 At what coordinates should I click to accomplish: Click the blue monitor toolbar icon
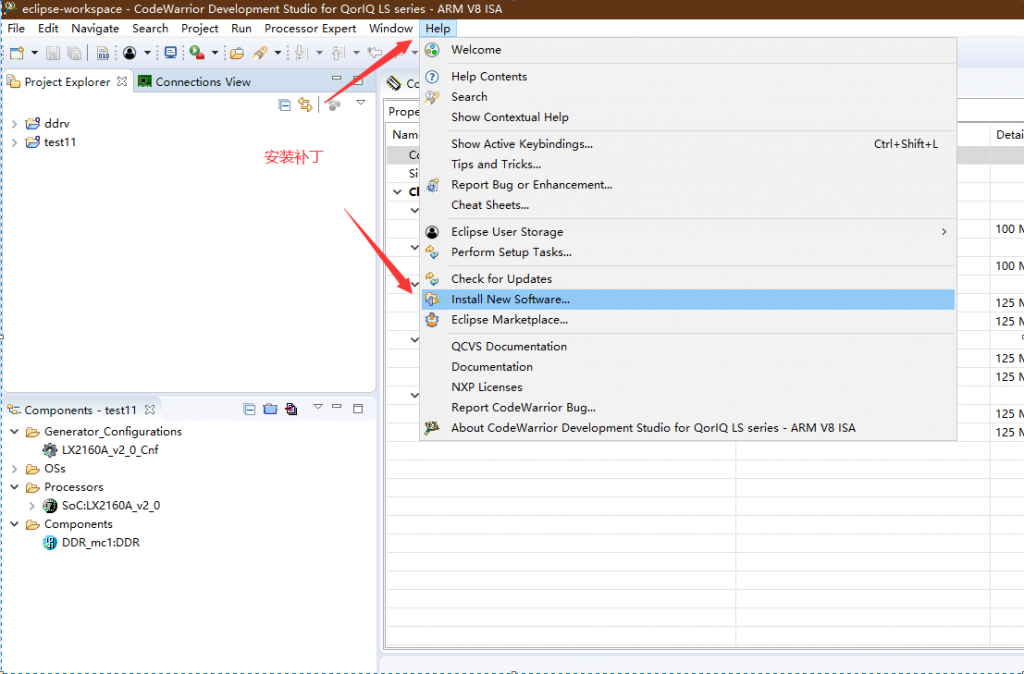(x=170, y=53)
